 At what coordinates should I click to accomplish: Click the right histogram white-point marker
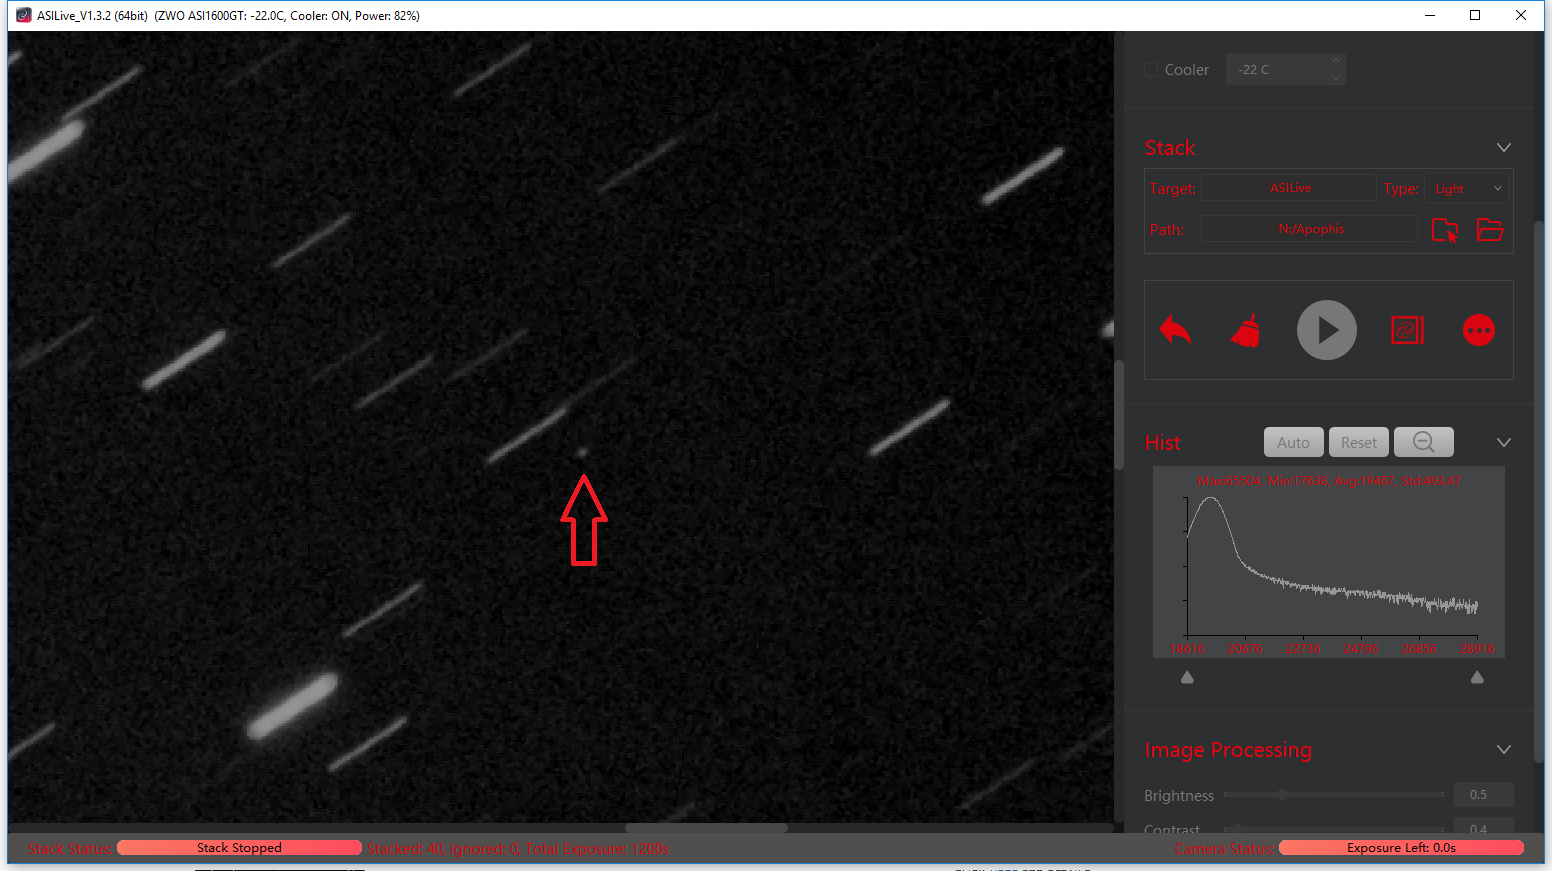1477,677
